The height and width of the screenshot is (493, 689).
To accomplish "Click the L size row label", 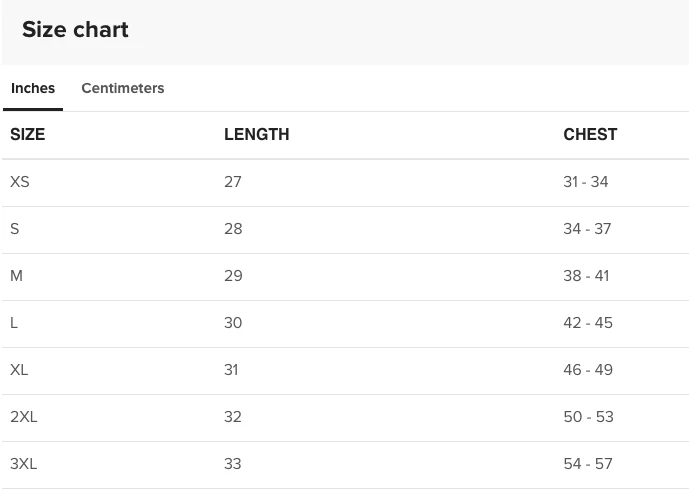I will (14, 323).
